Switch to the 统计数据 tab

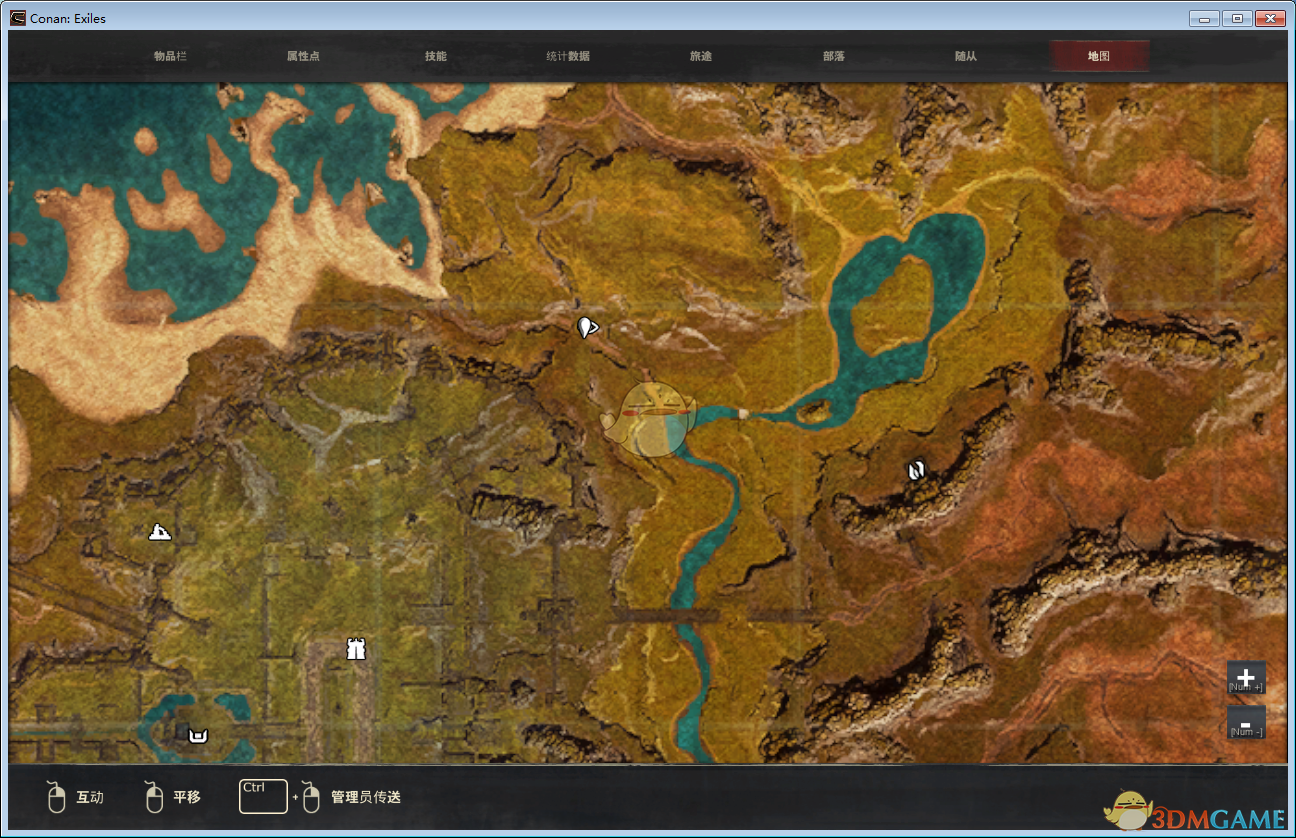click(x=568, y=56)
